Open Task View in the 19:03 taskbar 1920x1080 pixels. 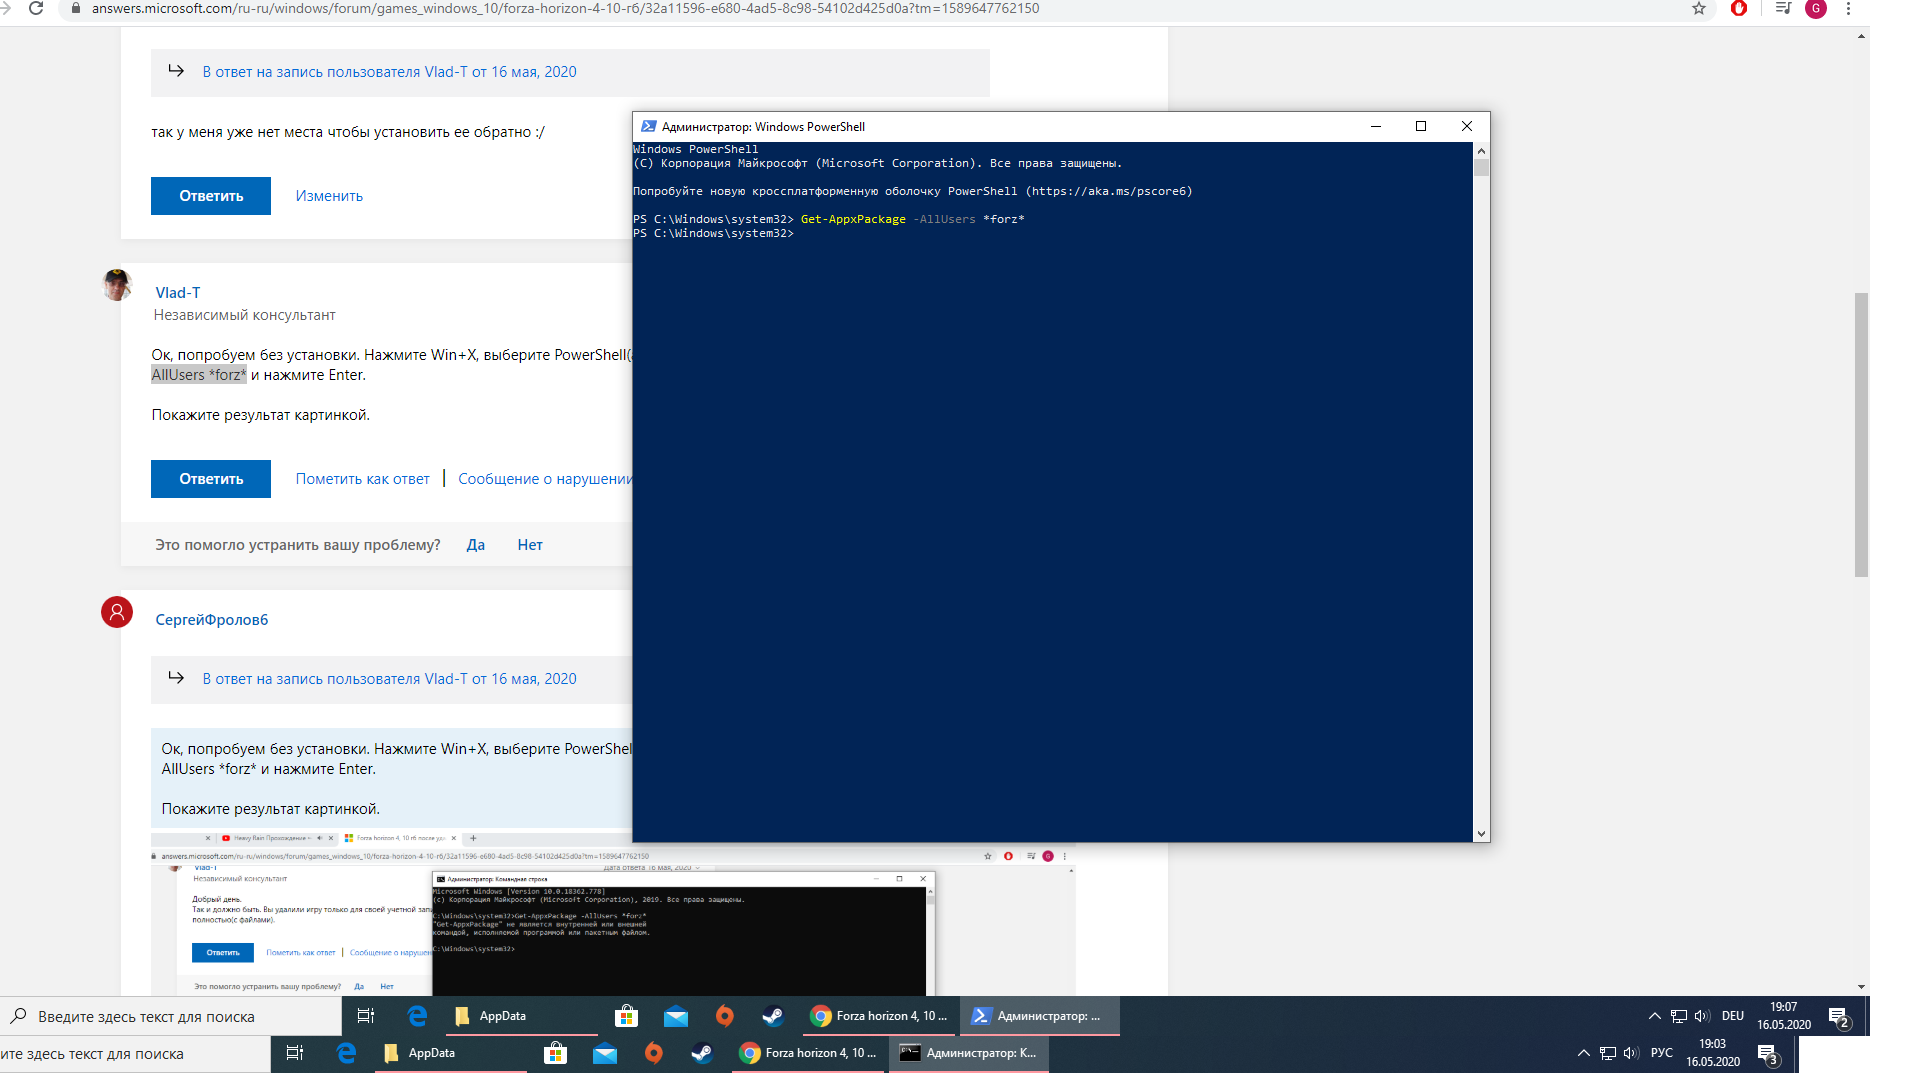pos(295,1053)
